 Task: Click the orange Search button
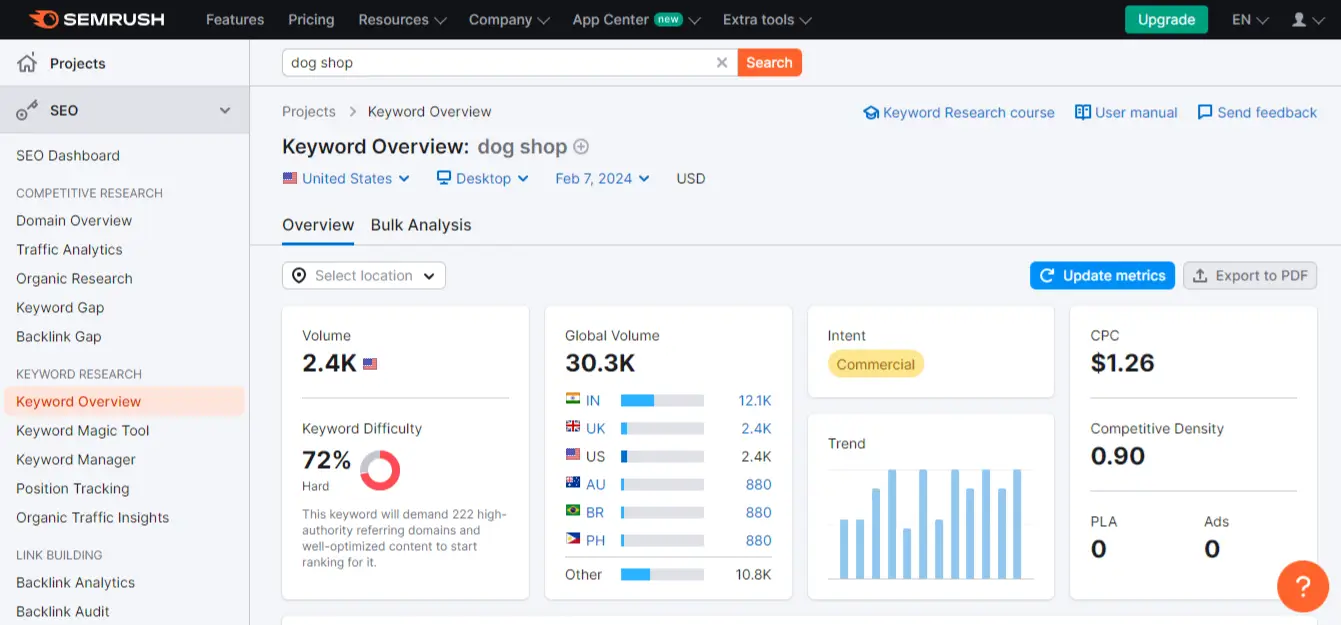pyautogui.click(x=770, y=62)
